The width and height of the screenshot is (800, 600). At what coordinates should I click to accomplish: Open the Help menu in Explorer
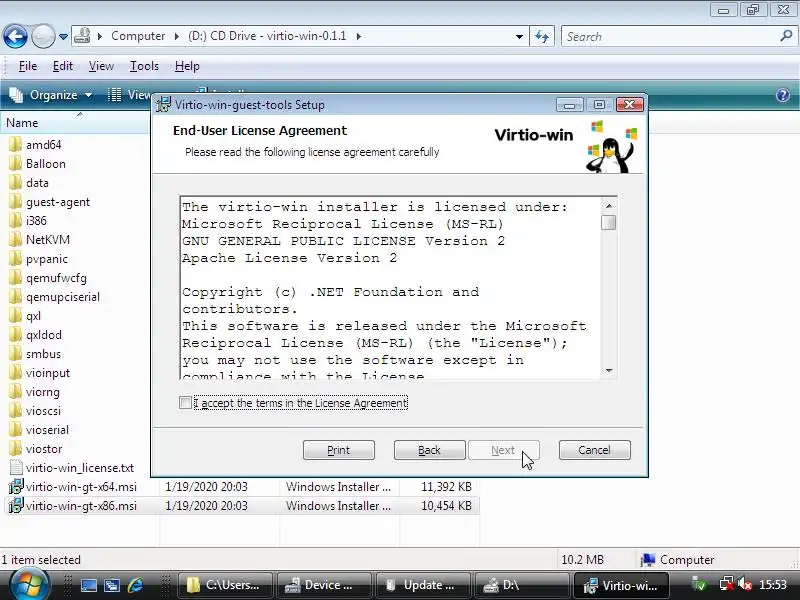(187, 66)
